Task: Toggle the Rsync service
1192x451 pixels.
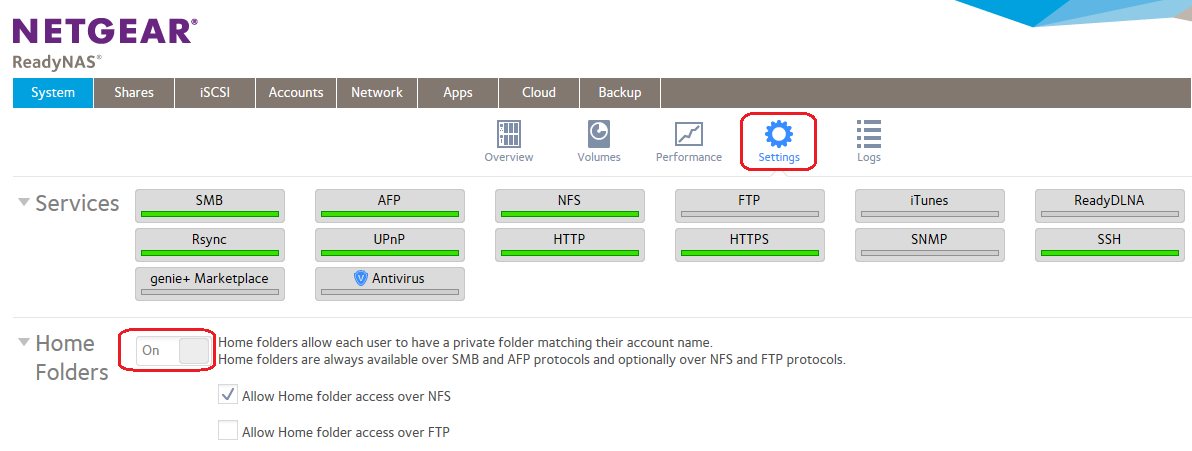Action: (210, 244)
